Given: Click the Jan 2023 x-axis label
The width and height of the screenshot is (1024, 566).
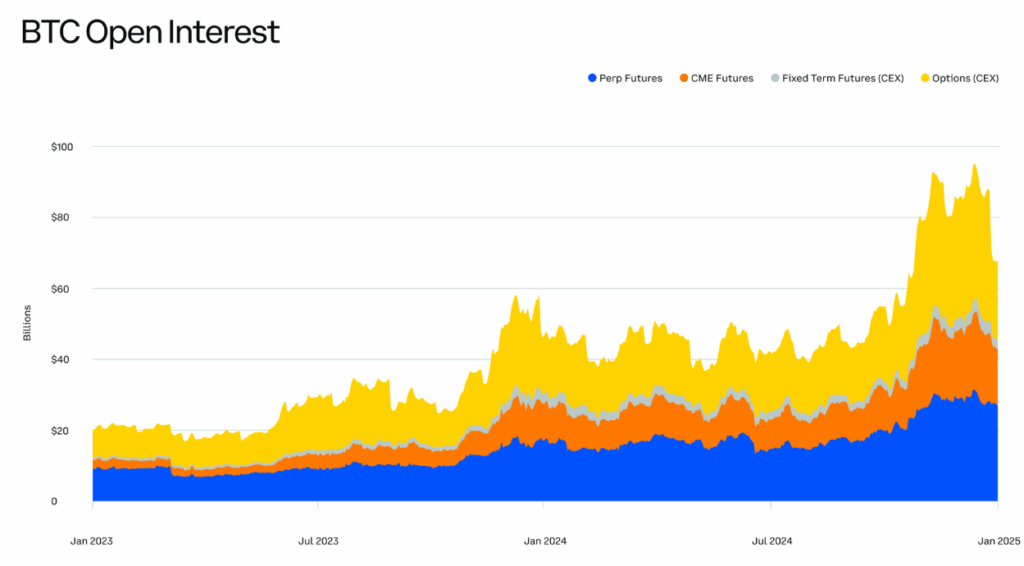Looking at the screenshot, I should click(x=91, y=541).
